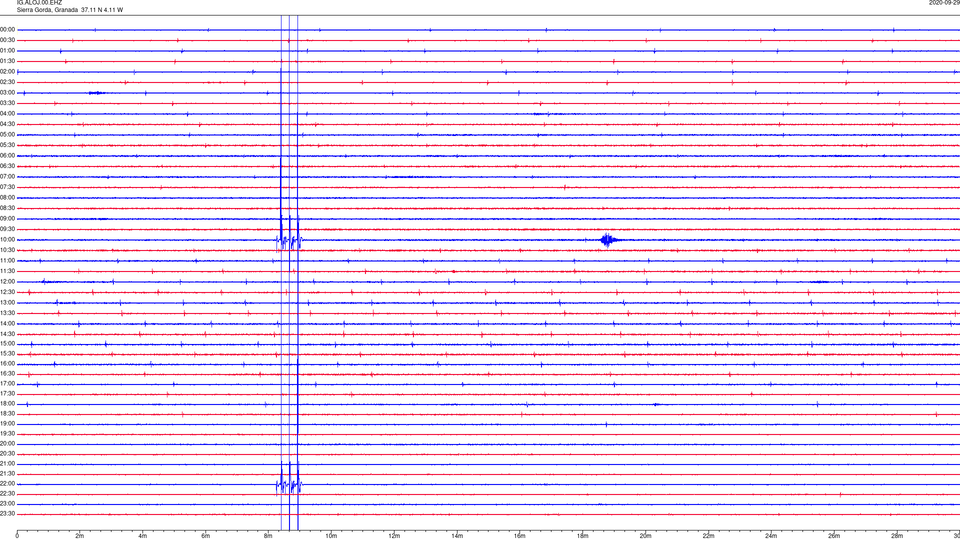Select the 13:00 trace time label
Image resolution: width=960 pixels, height=540 pixels.
tap(7, 302)
